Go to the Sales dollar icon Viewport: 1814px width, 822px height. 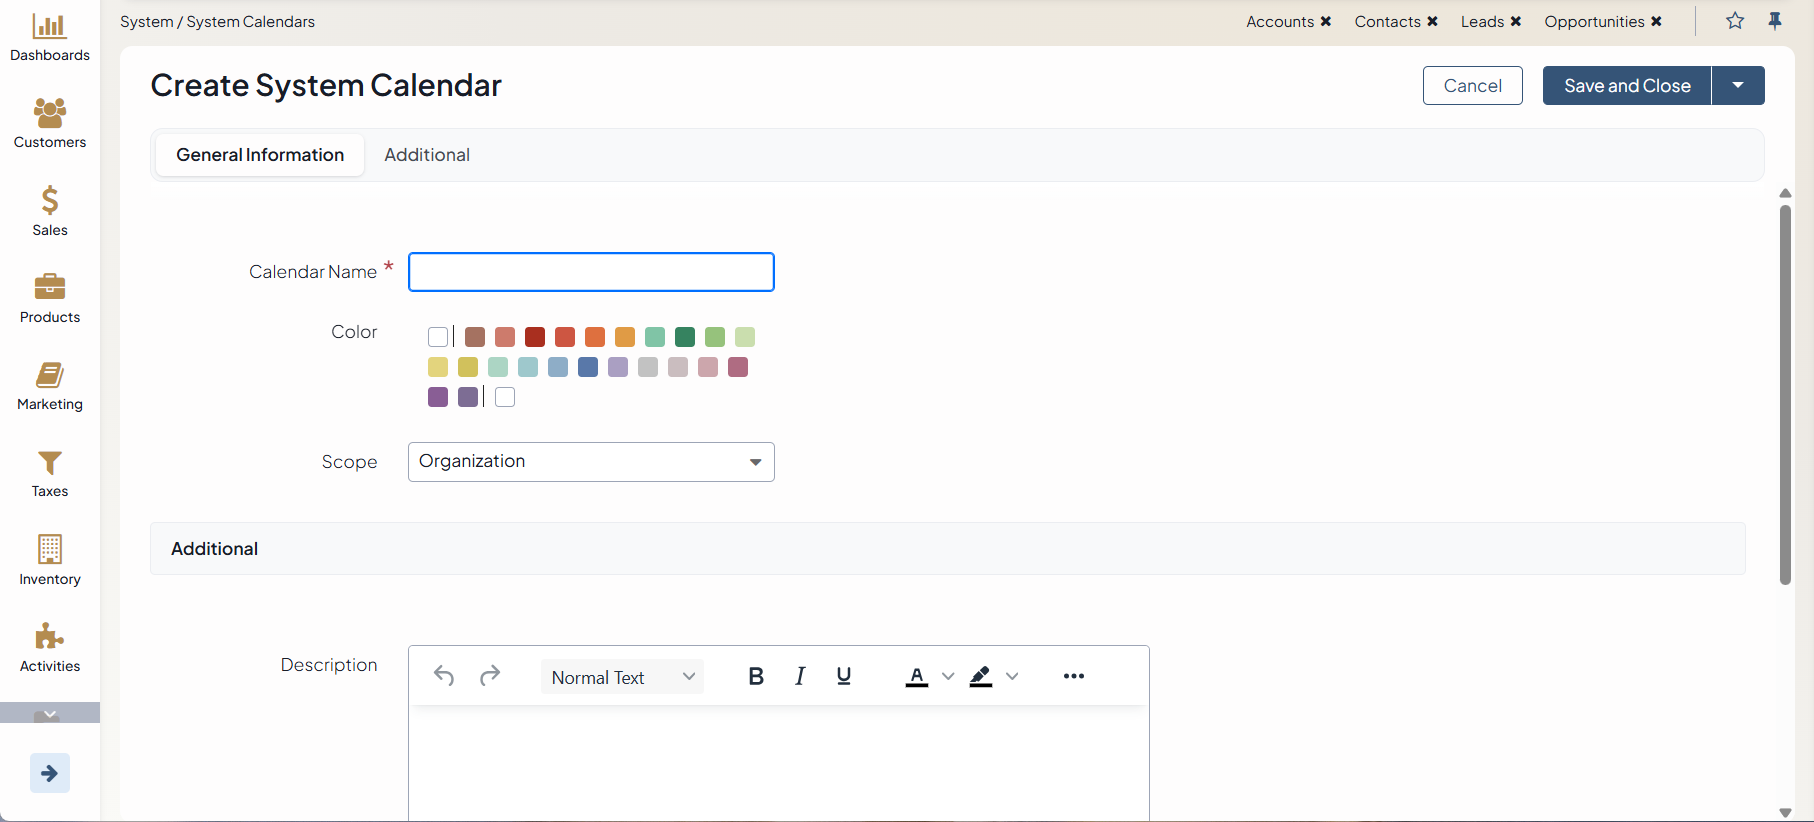(49, 201)
